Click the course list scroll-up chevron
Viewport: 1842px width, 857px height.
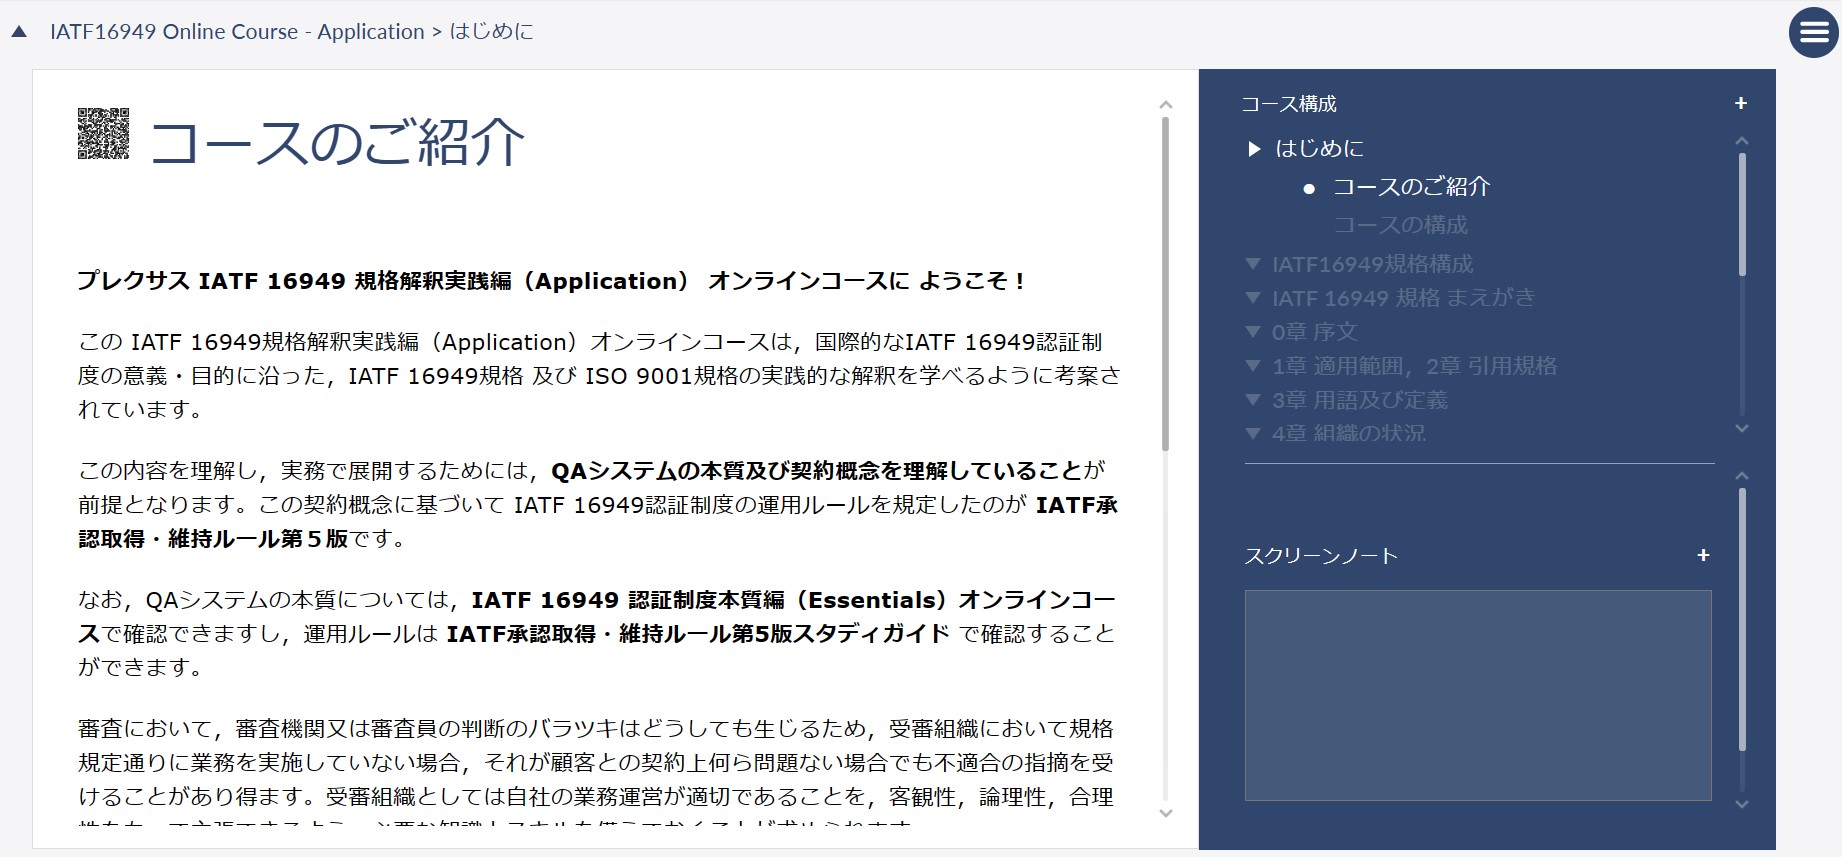(1742, 141)
